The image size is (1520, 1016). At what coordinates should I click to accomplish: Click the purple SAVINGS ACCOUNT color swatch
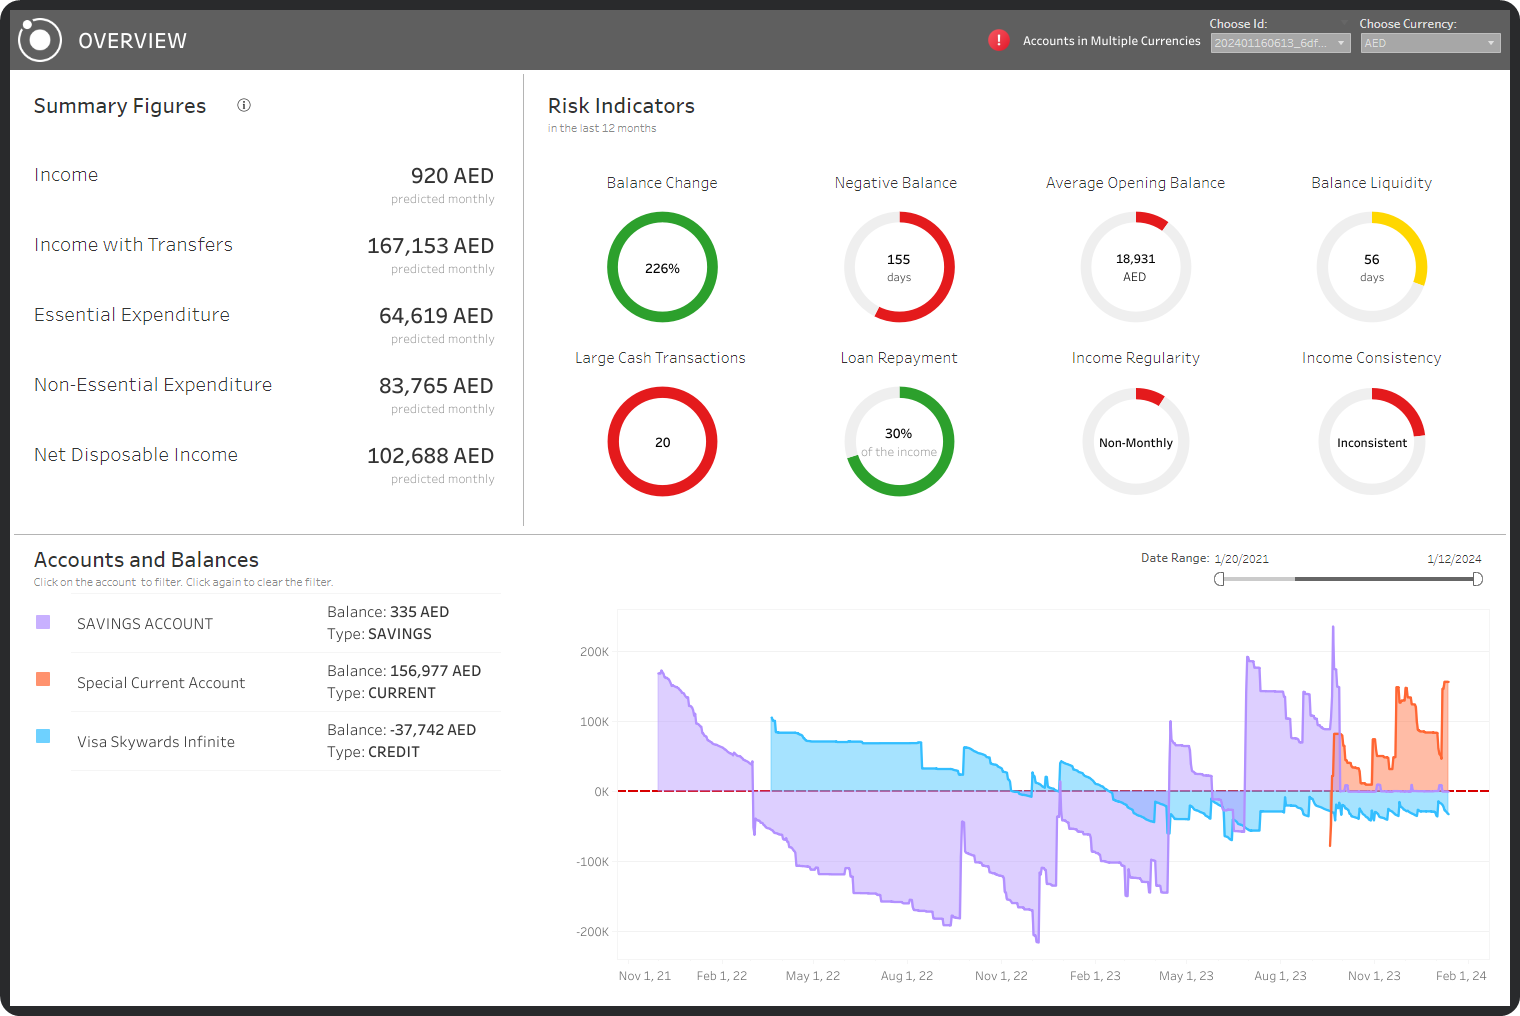click(x=43, y=620)
